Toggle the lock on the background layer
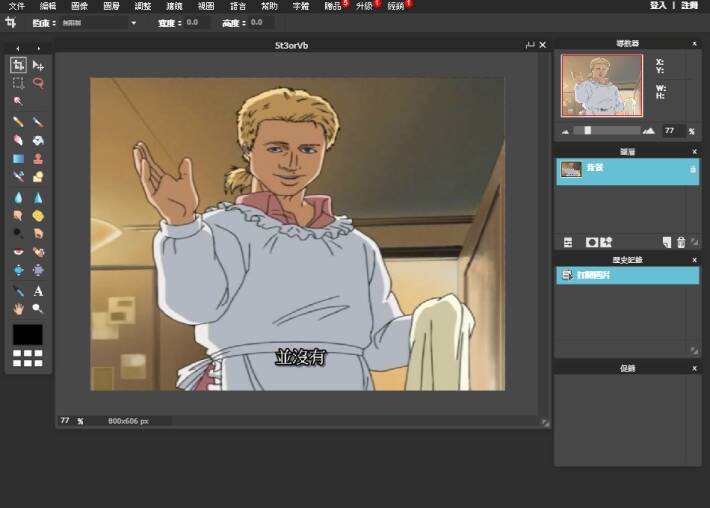710x508 pixels. (692, 169)
